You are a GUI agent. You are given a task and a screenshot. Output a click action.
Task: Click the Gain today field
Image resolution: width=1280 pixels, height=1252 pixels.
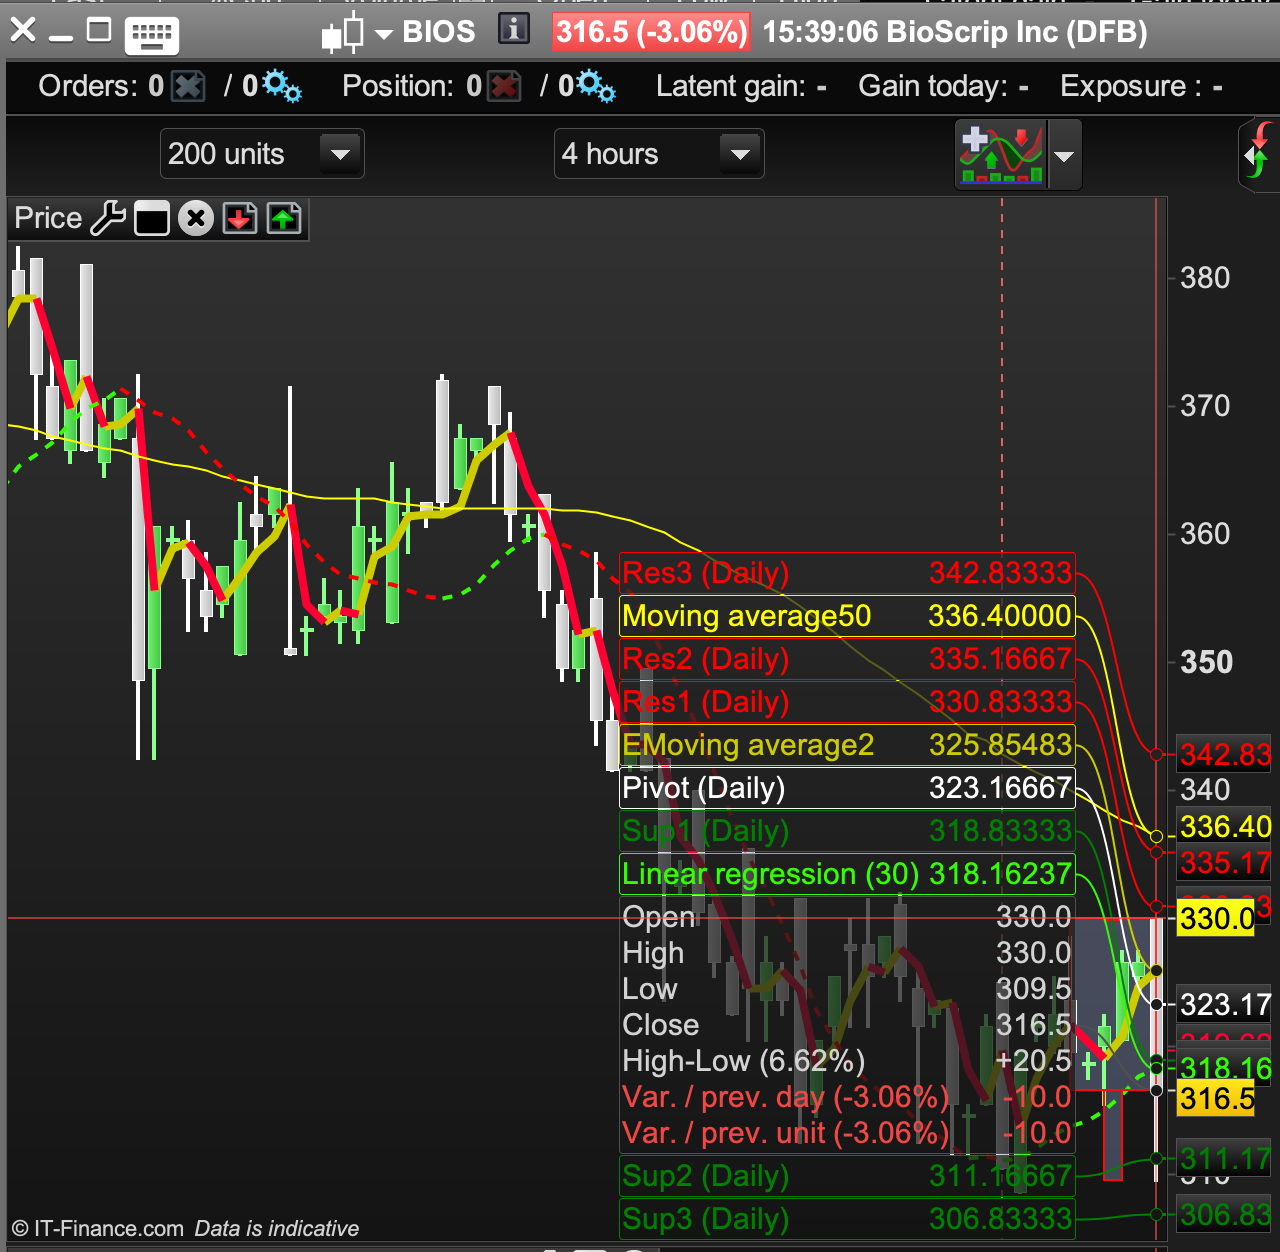[x=943, y=87]
